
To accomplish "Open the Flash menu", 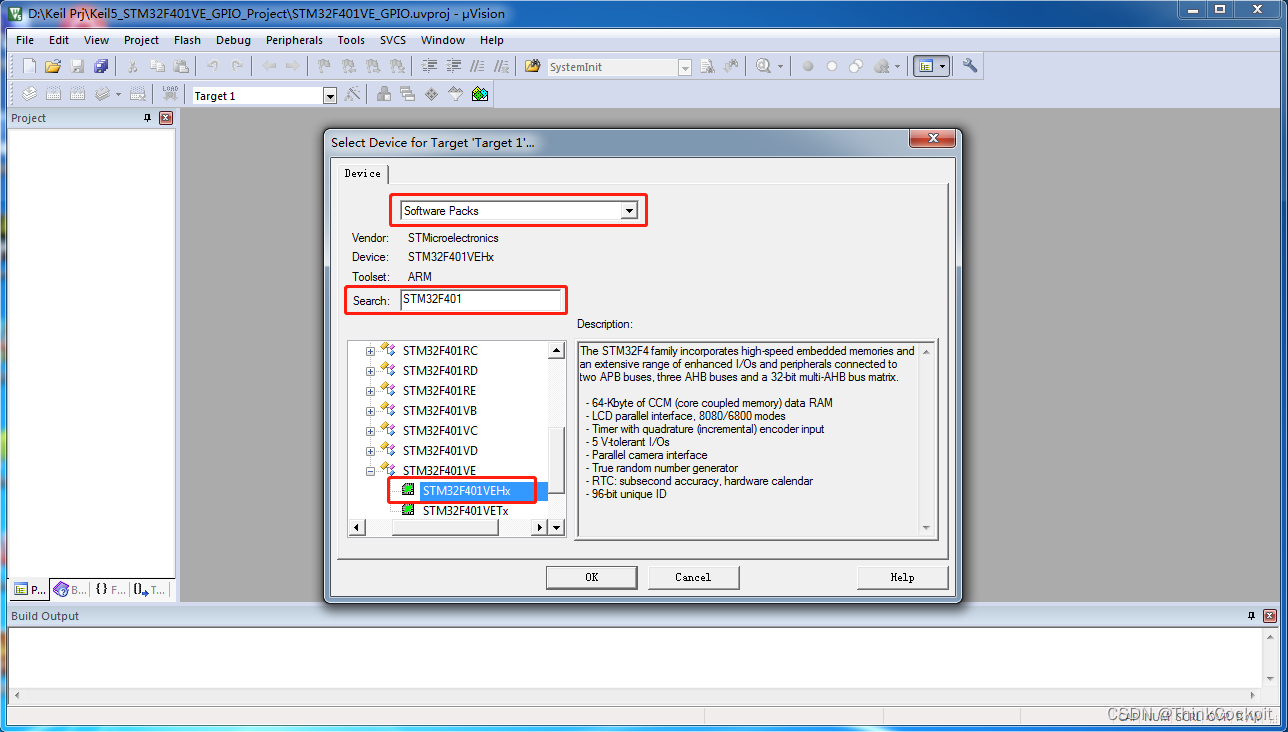I will pos(187,40).
